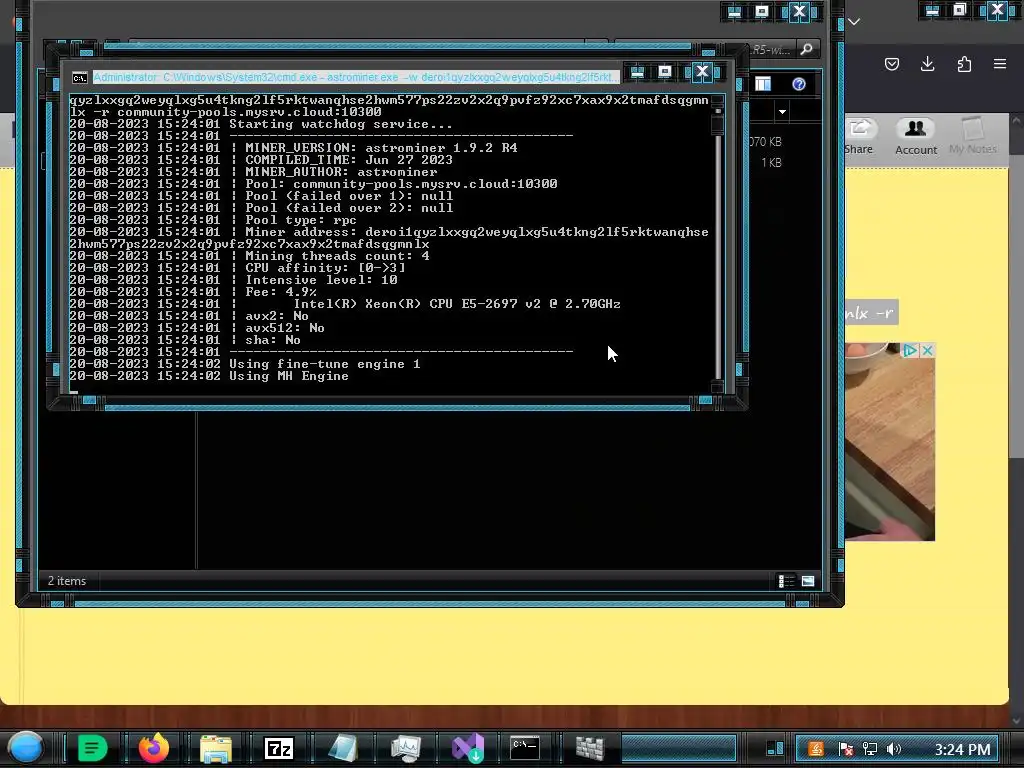Click the volume speaker tray icon

click(894, 749)
